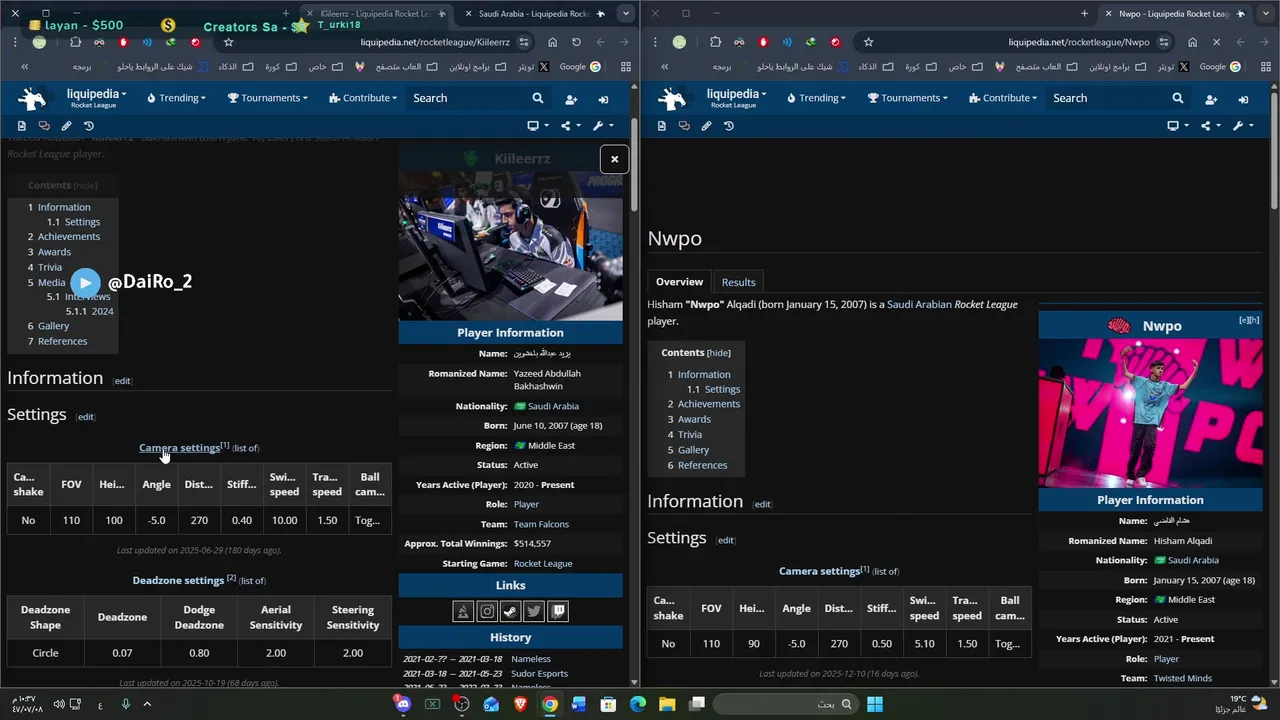Viewport: 1280px width, 720px height.
Task: Close the Killeerrz infobox with the X button
Action: 615,159
